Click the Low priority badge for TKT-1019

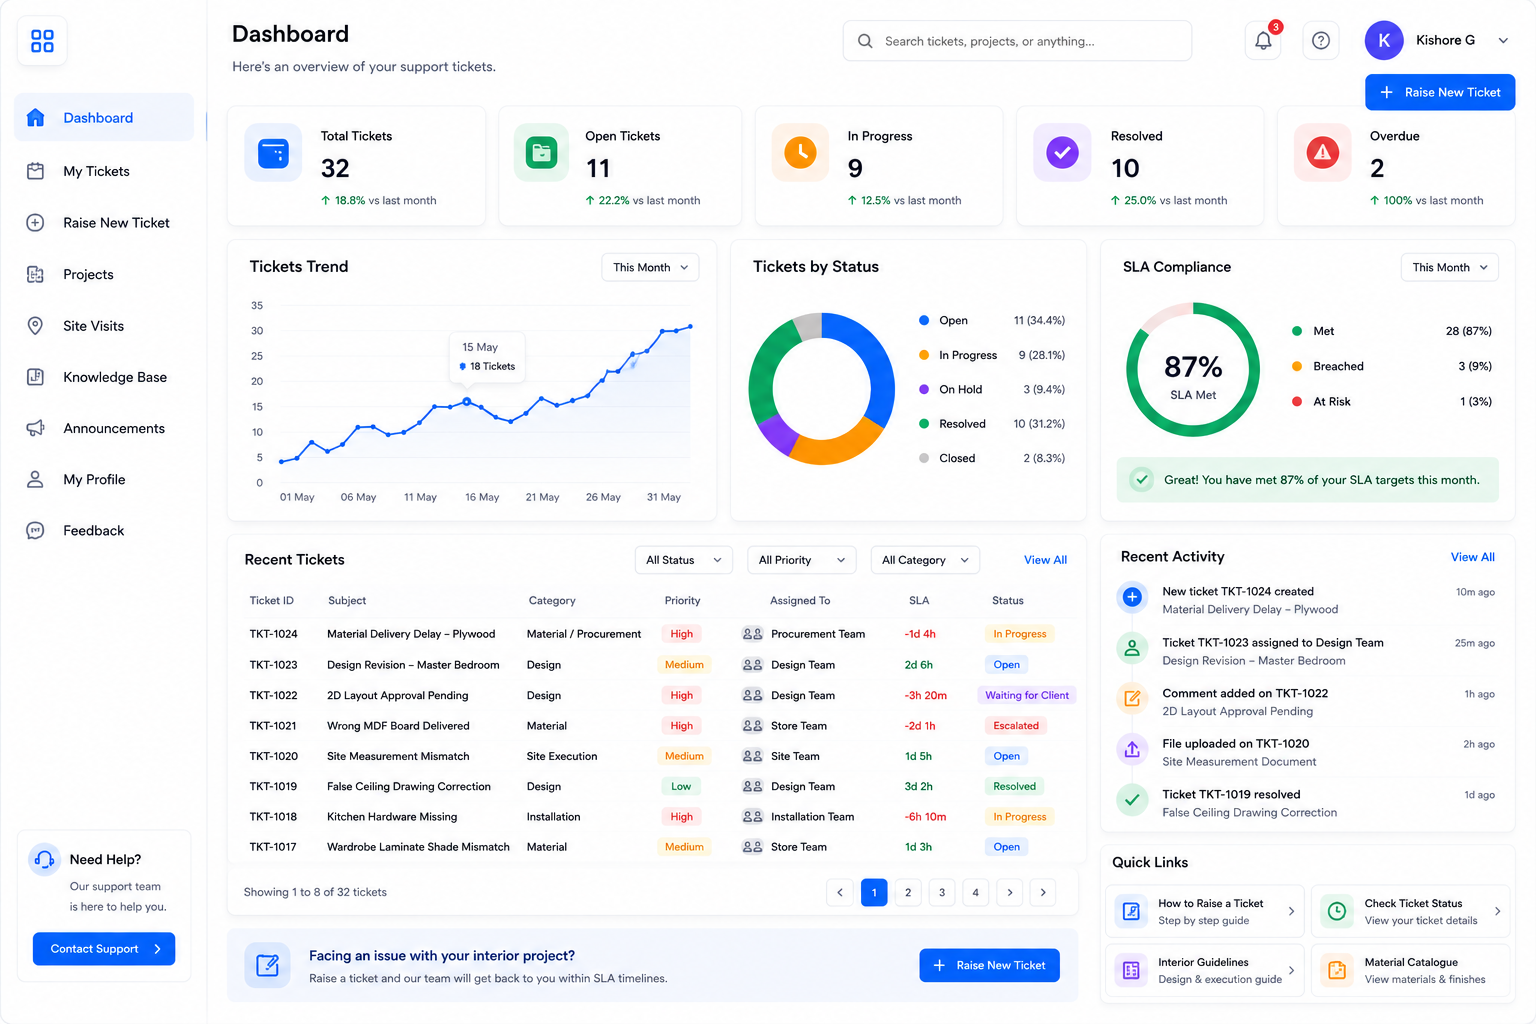[681, 787]
